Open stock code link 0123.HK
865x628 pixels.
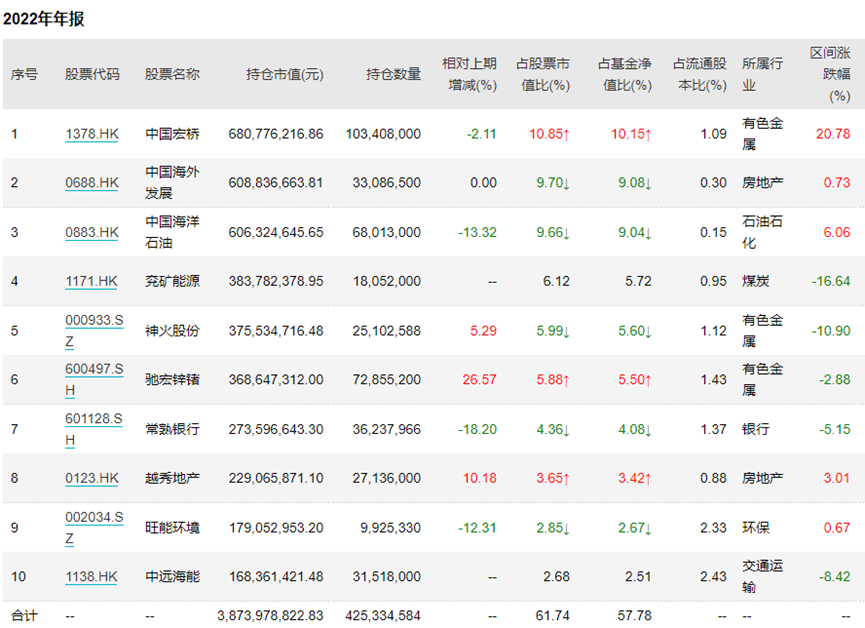92,478
